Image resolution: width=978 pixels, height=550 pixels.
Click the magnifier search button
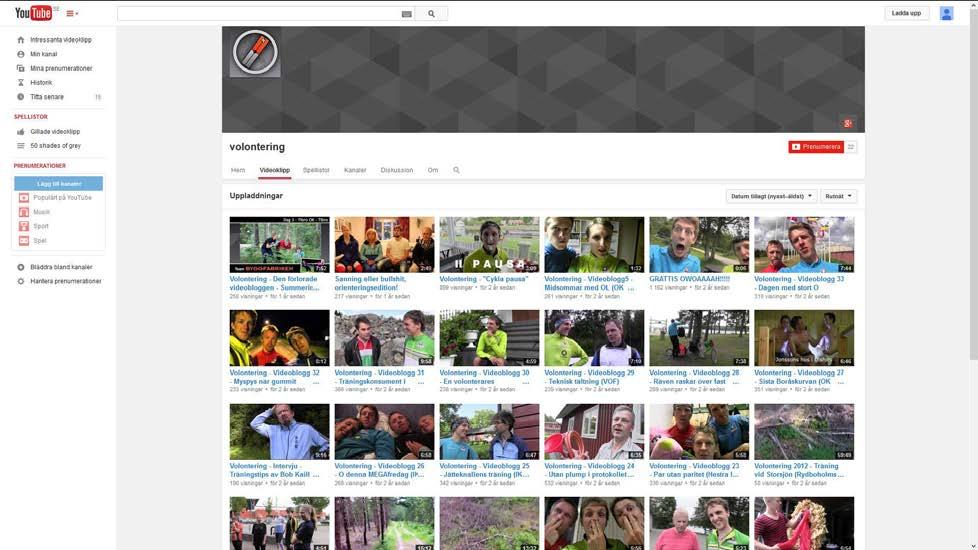coord(432,14)
